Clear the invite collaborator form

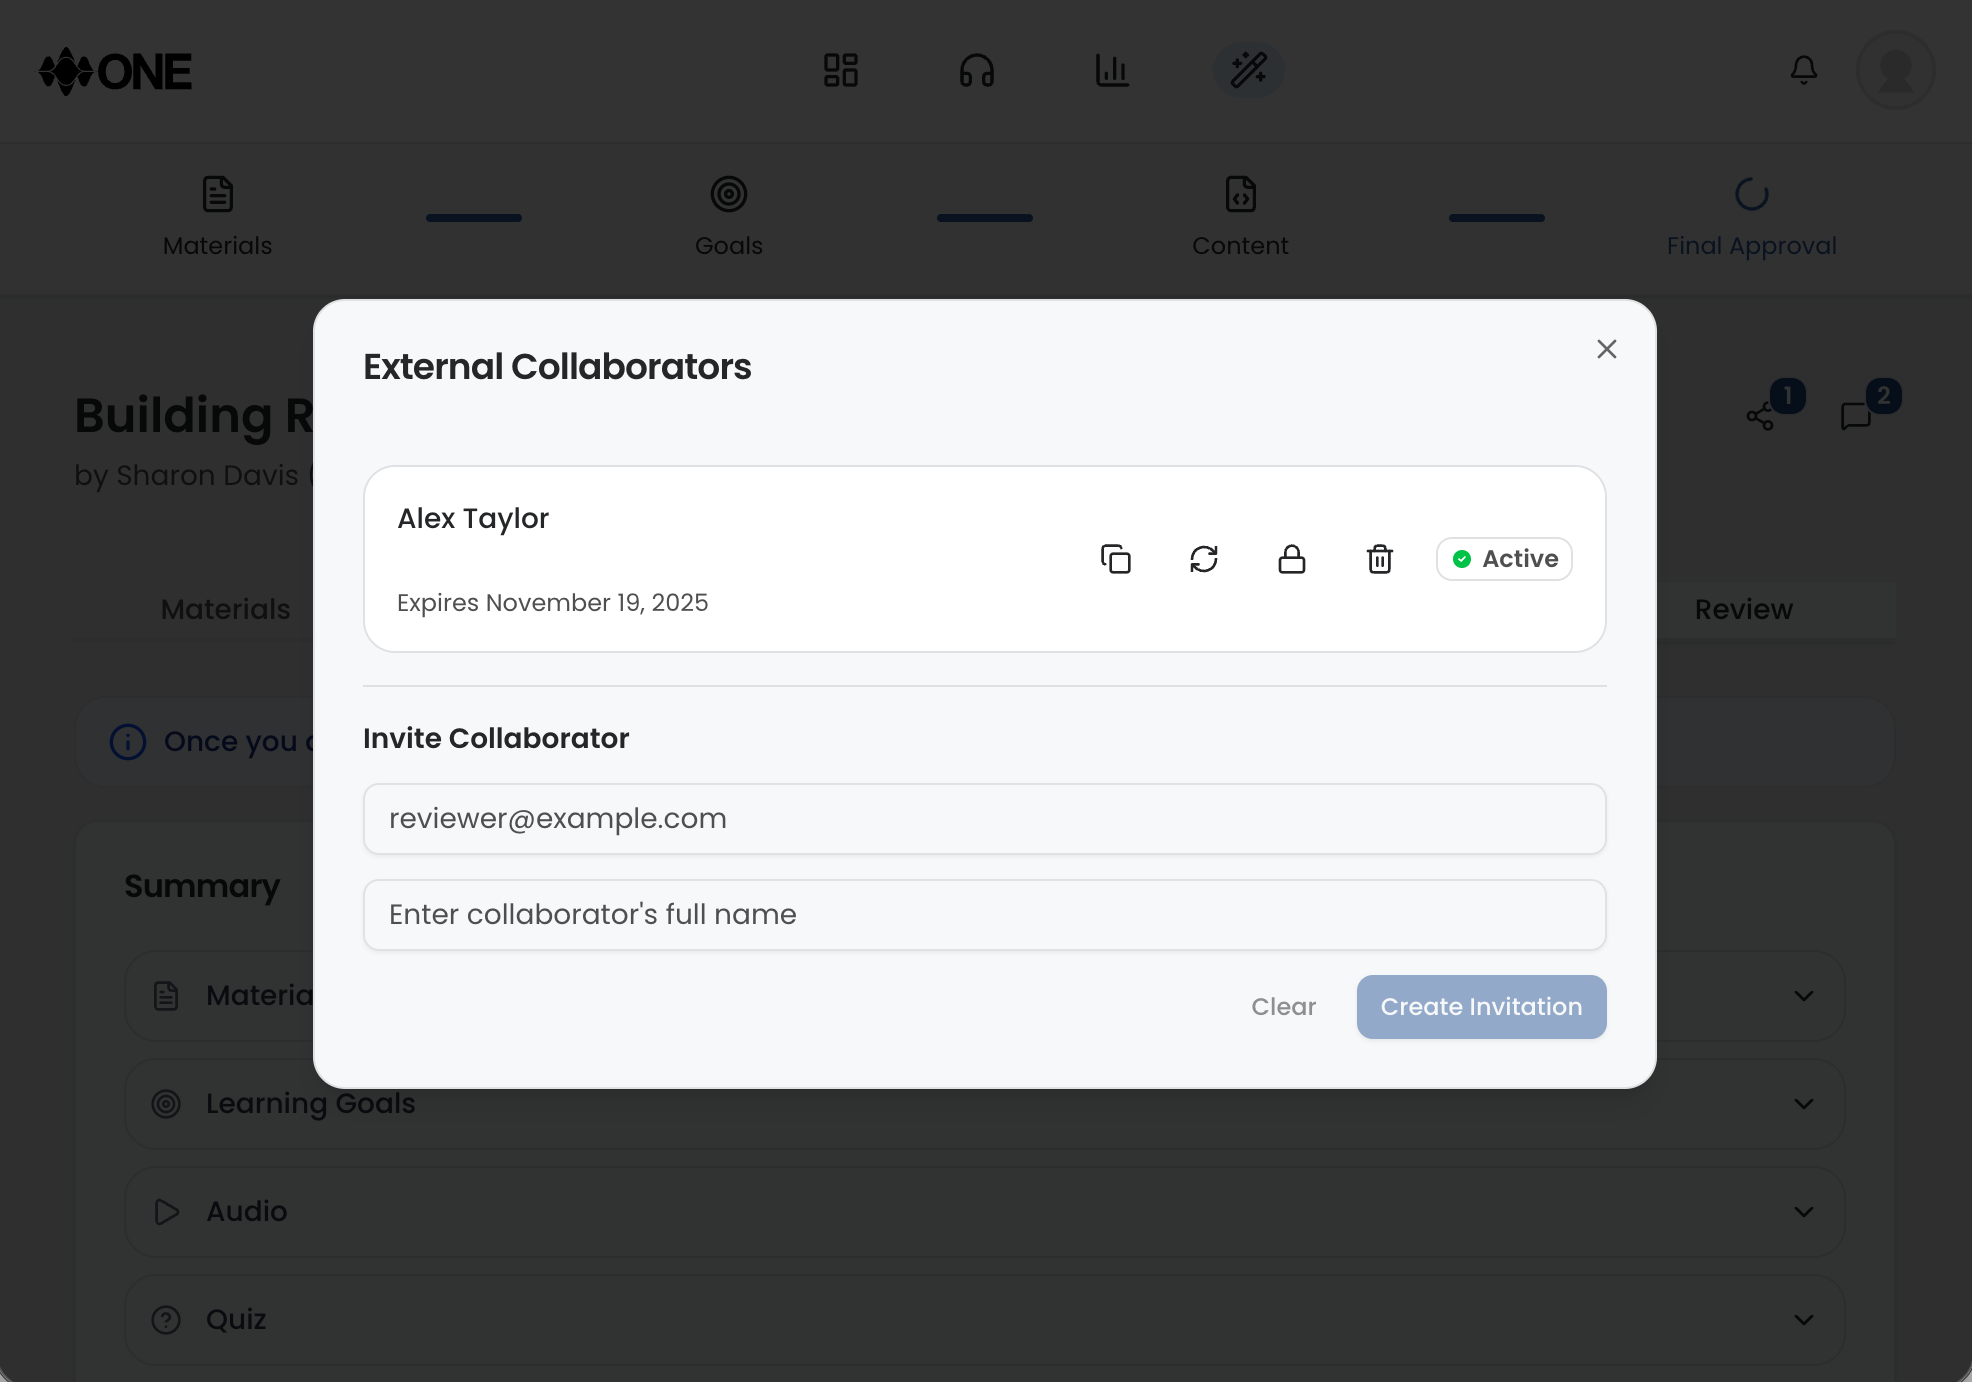1283,1007
